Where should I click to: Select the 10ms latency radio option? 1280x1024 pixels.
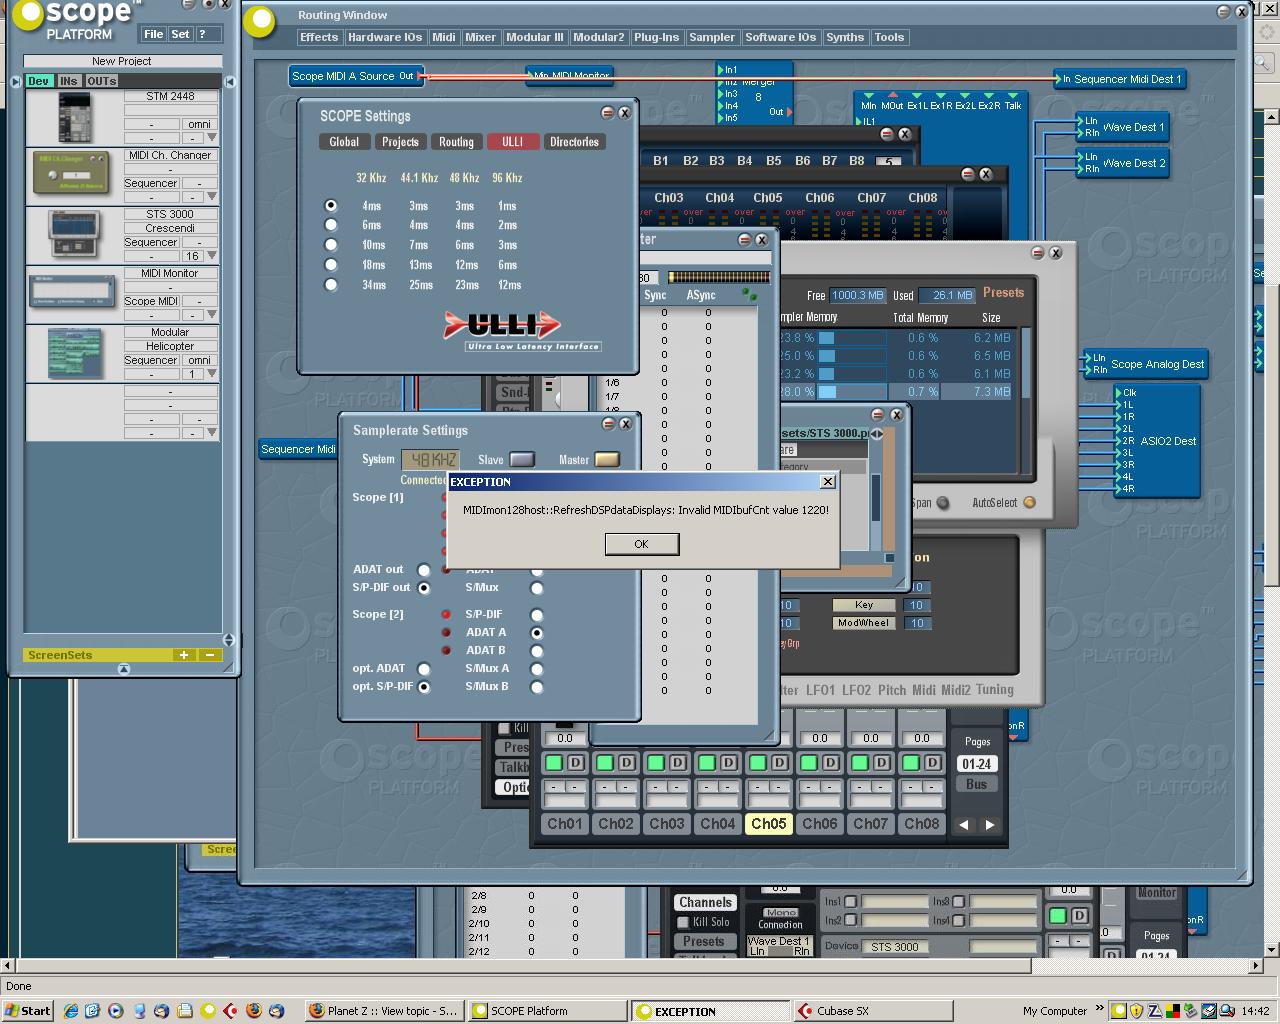click(x=331, y=245)
